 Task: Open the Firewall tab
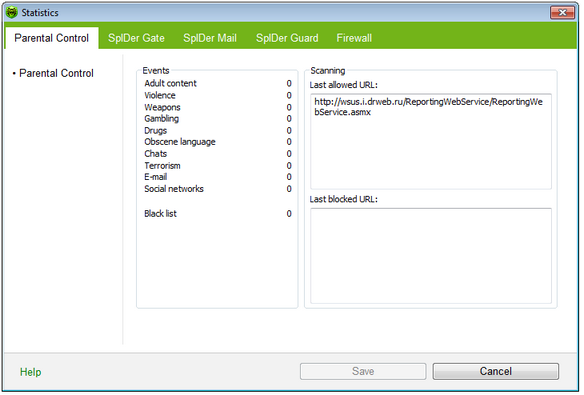[354, 38]
